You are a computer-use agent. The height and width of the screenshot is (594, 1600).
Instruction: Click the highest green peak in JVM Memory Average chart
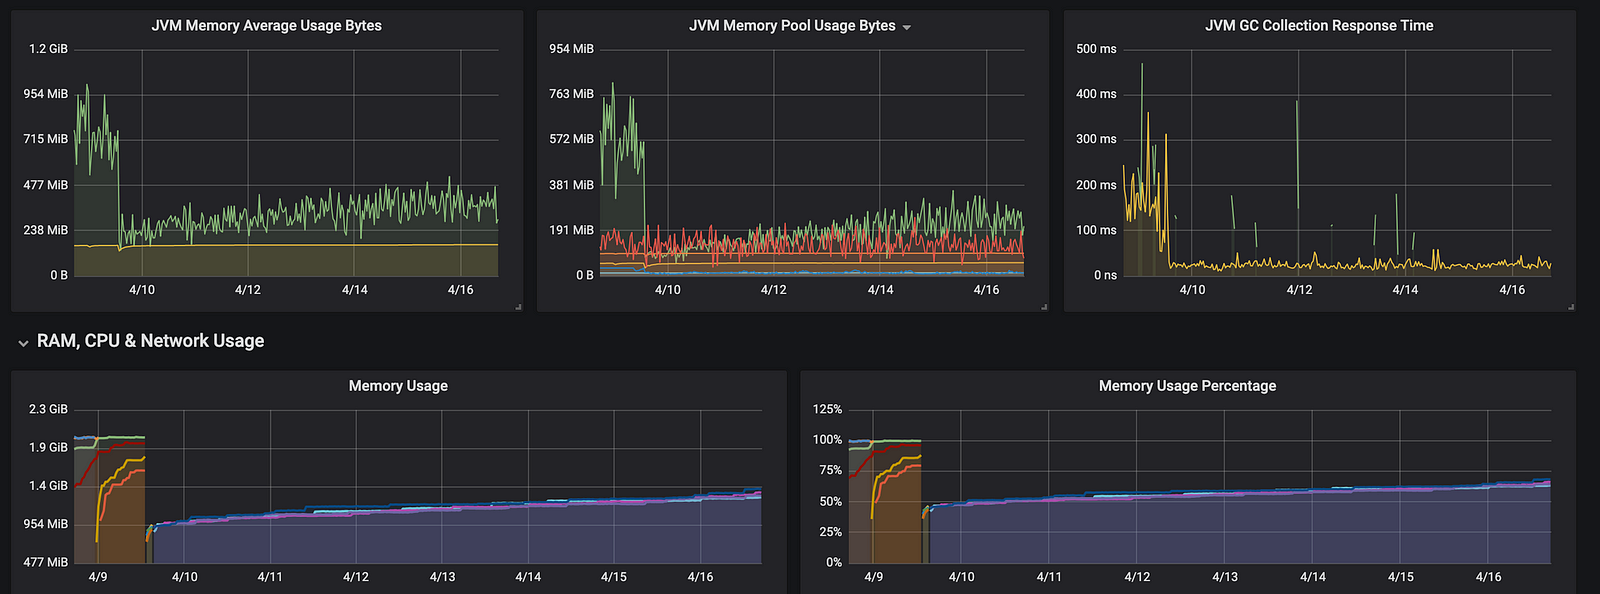tap(87, 88)
